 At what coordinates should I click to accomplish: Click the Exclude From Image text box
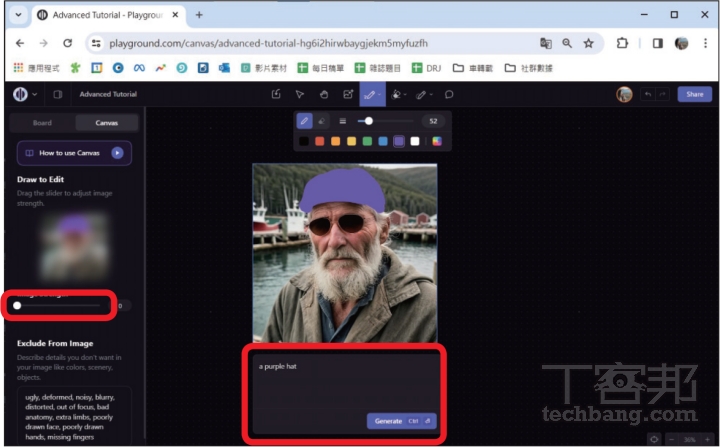(74, 417)
